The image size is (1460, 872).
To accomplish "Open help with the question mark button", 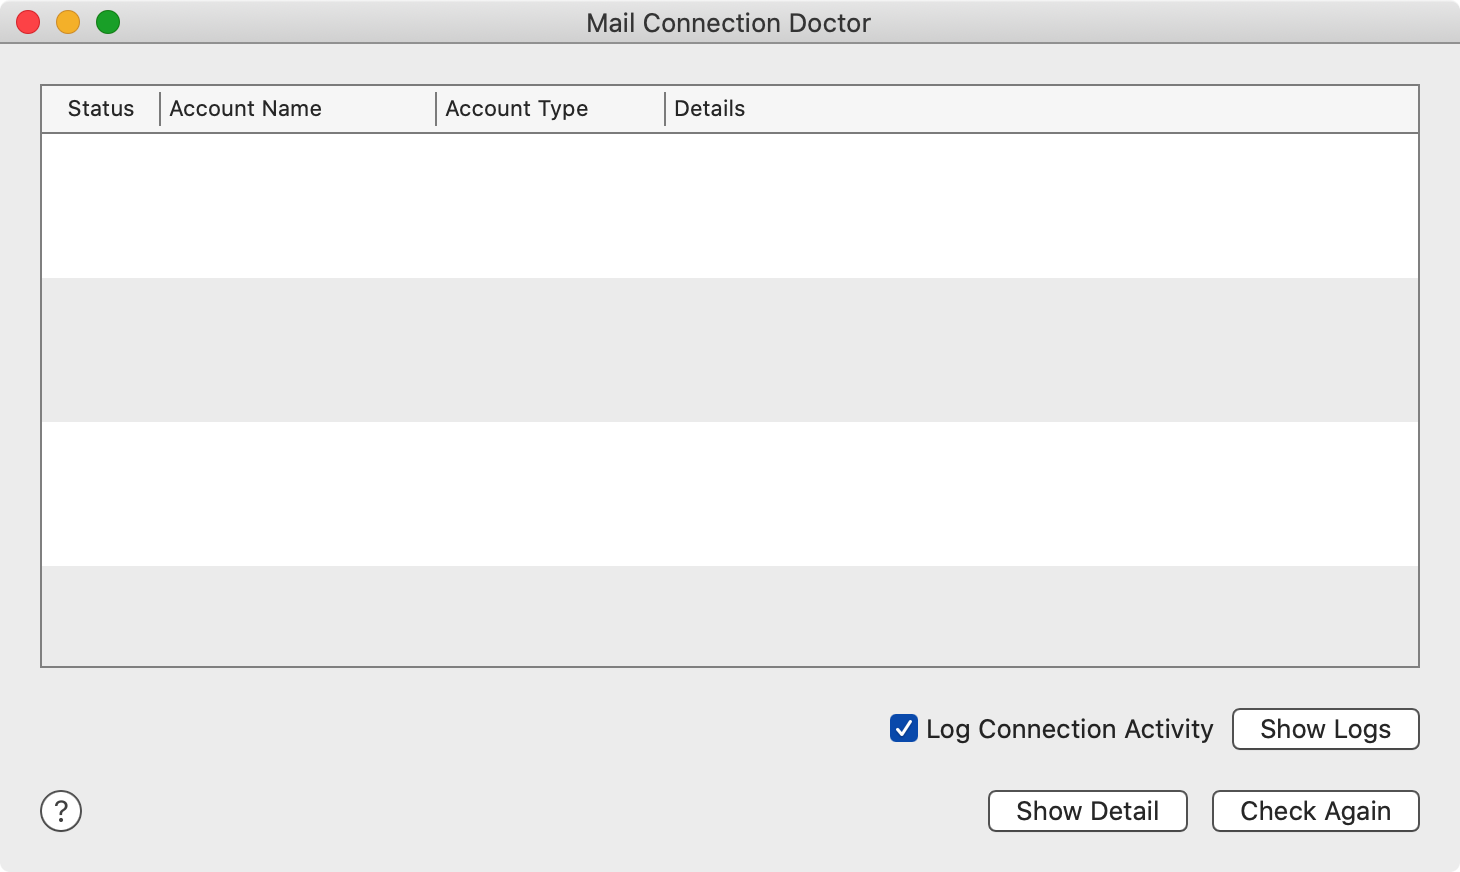I will 61,811.
